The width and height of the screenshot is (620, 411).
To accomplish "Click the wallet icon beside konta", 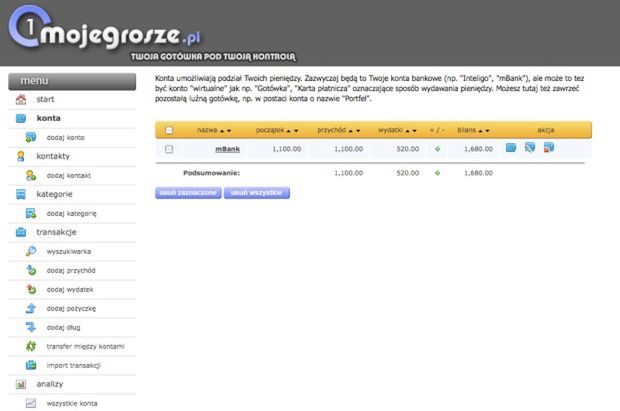I will tap(21, 118).
